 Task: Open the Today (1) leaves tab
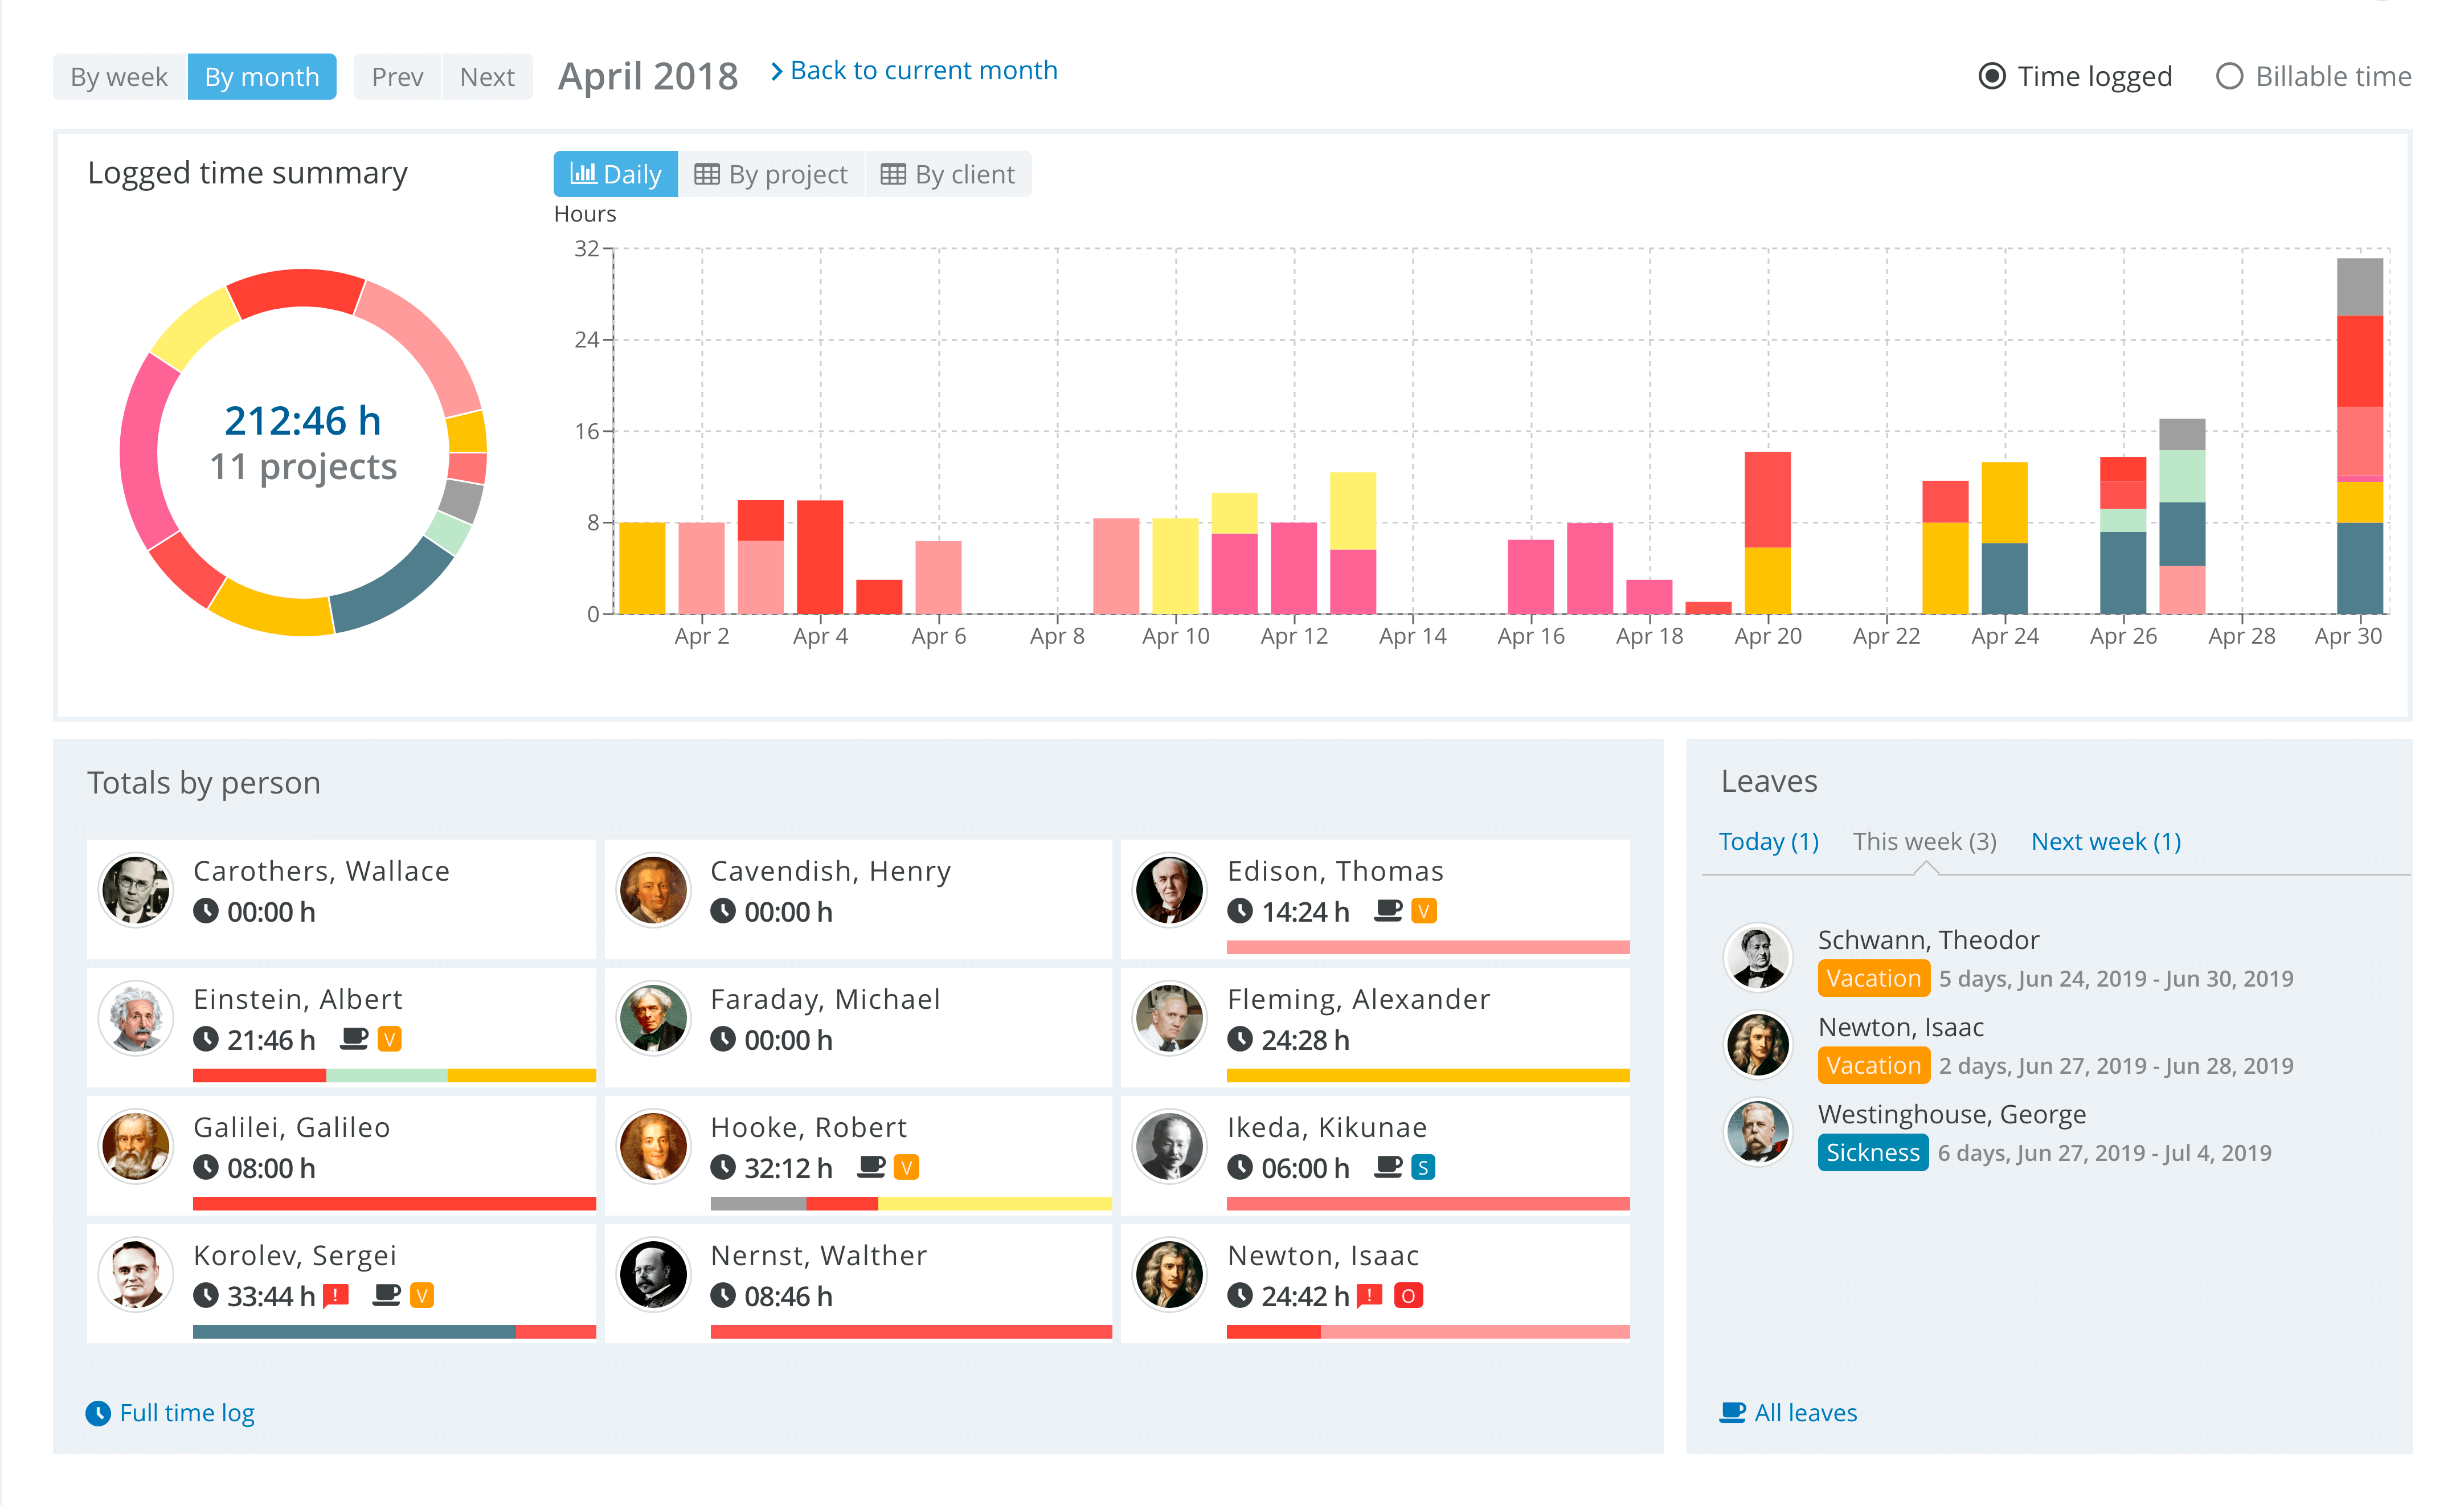click(1768, 842)
